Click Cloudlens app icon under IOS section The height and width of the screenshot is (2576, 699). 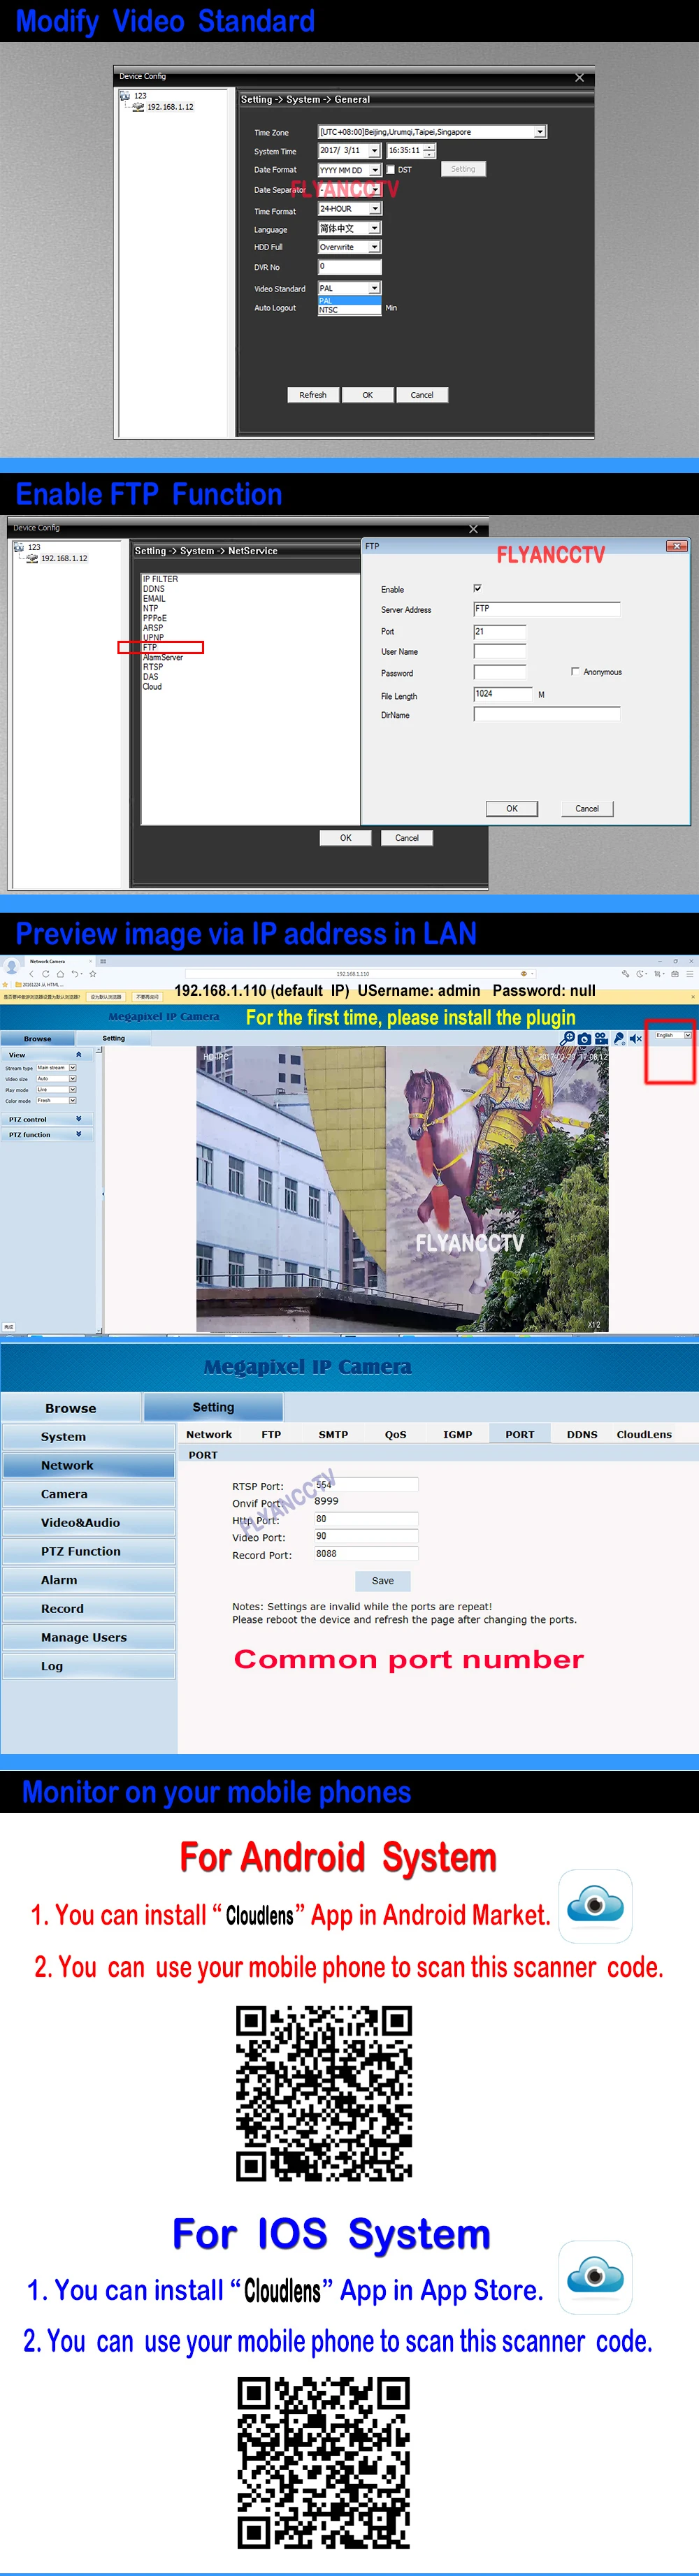595,2277
